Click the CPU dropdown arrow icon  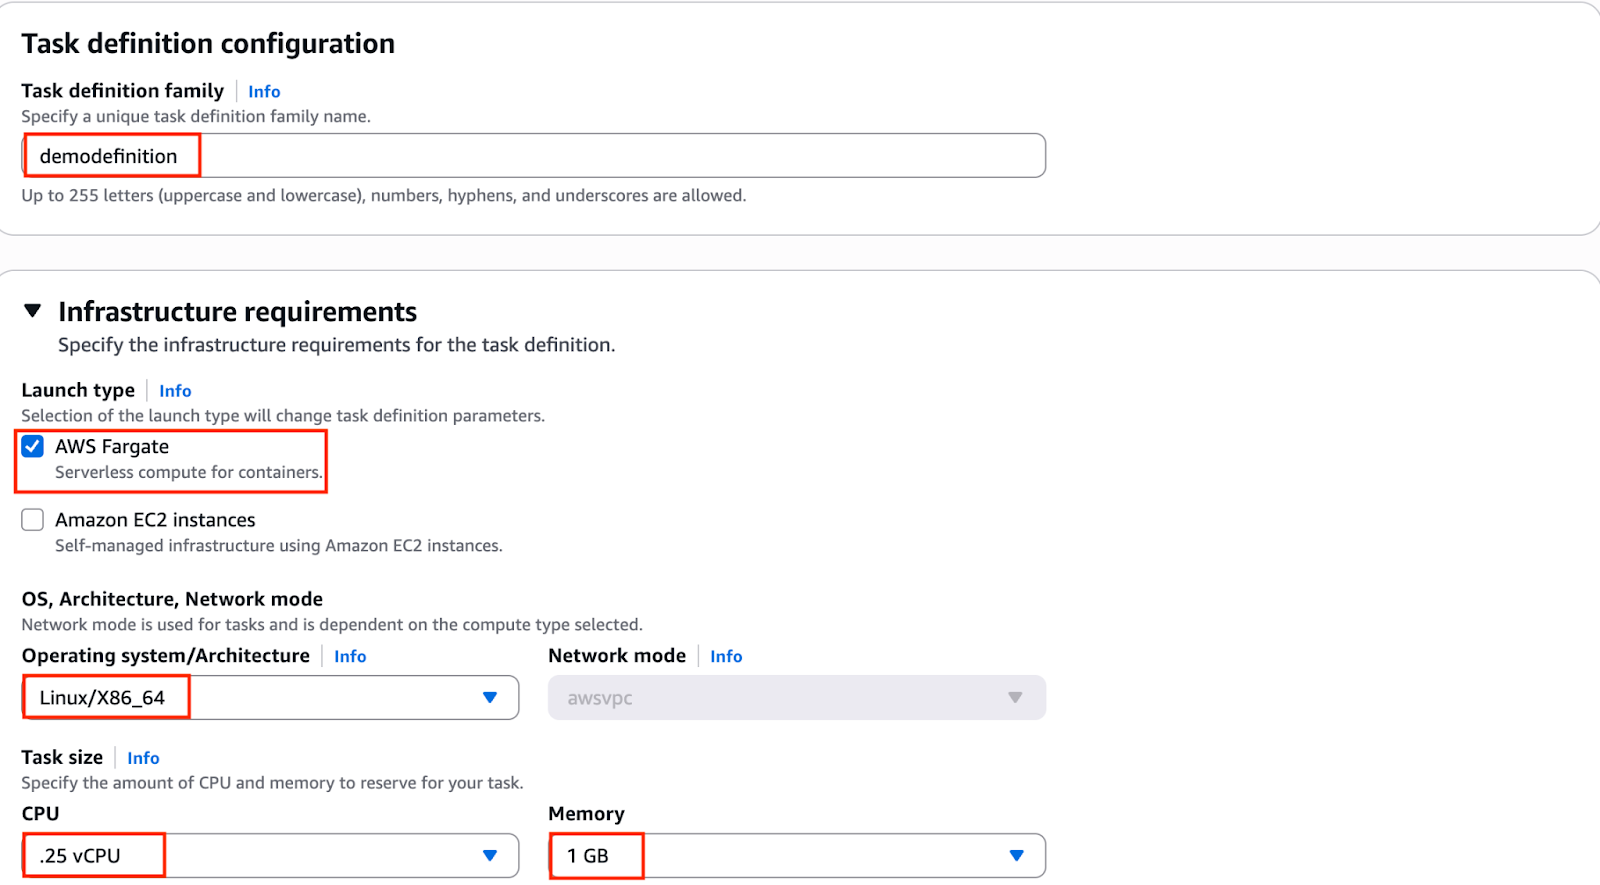pyautogui.click(x=490, y=856)
